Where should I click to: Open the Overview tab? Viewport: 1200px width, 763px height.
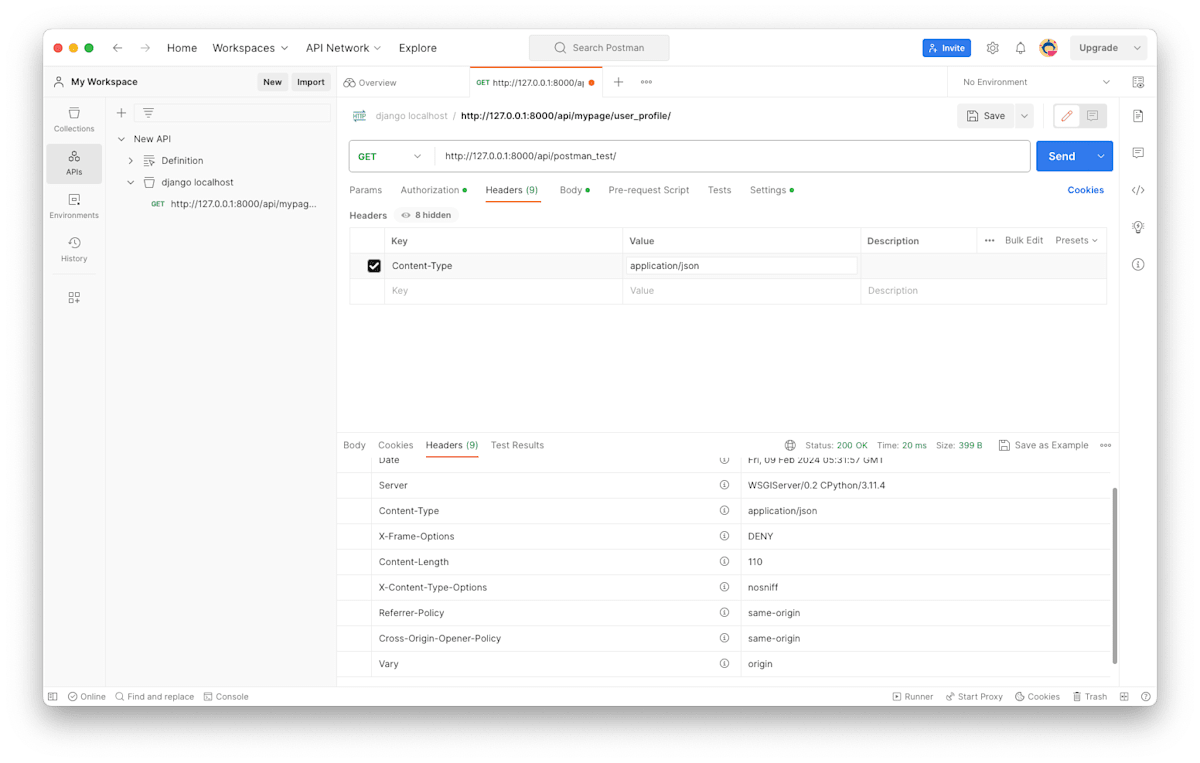(x=370, y=82)
